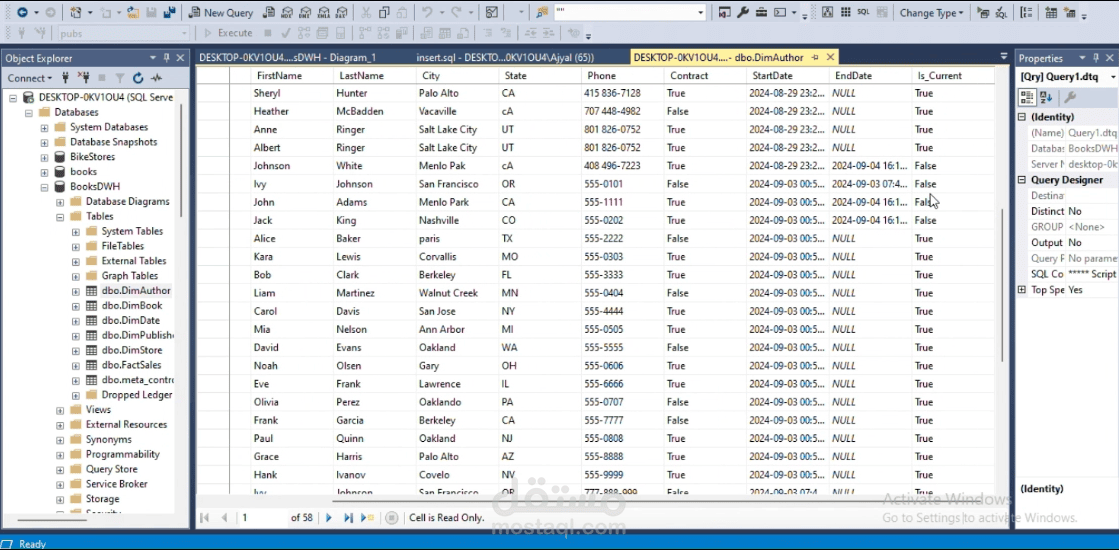Screen dimensions: 1119x550
Task: Select the Views folder in Object Explorer
Action: point(98,409)
